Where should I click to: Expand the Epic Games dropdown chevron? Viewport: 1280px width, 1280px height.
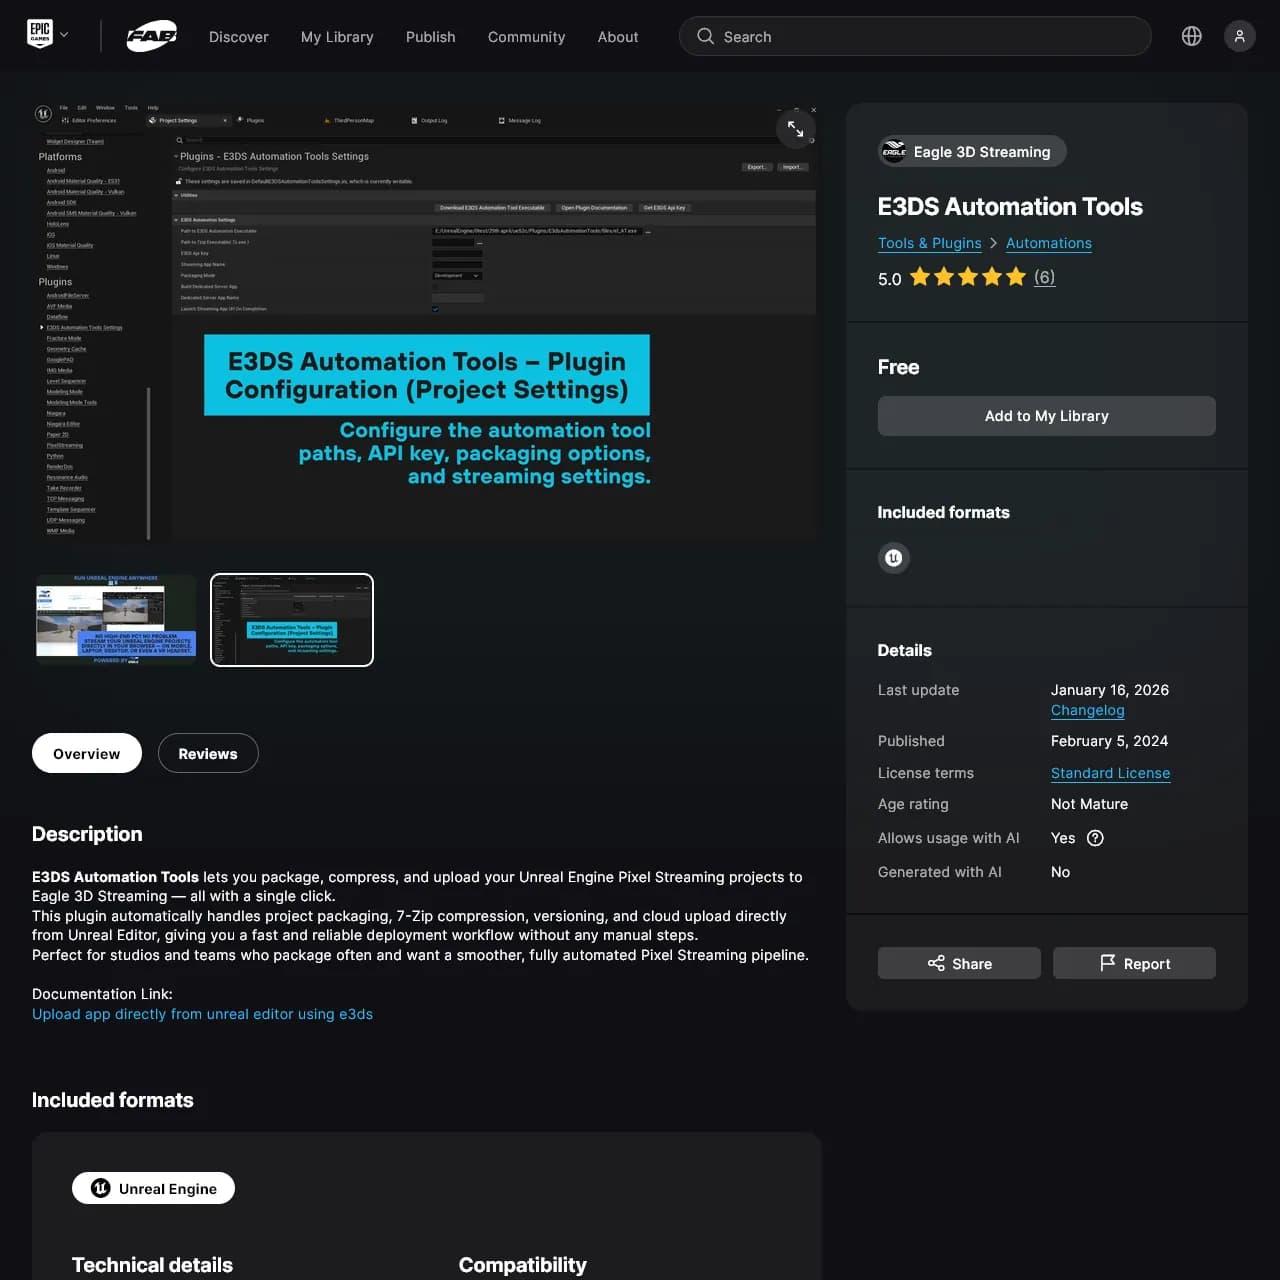64,35
